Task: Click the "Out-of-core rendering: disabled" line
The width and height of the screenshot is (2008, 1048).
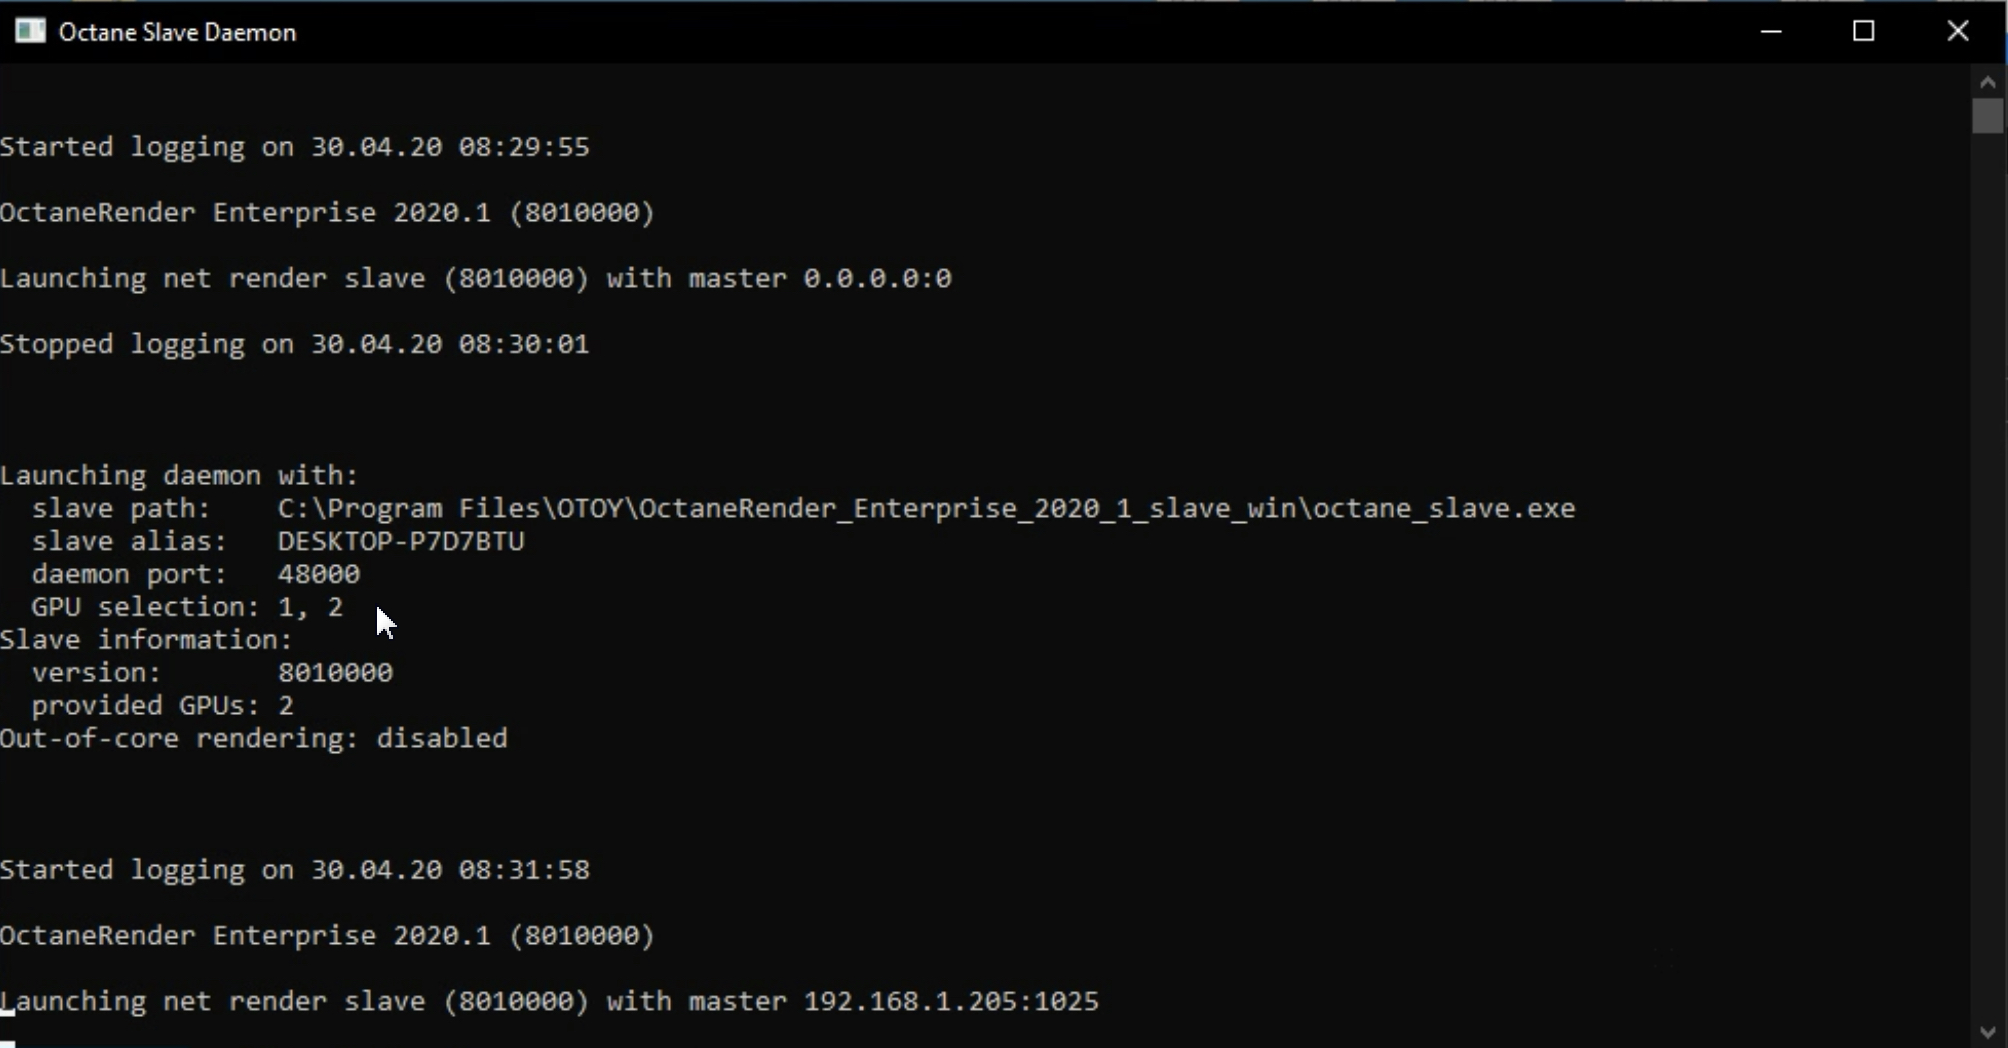Action: 253,738
